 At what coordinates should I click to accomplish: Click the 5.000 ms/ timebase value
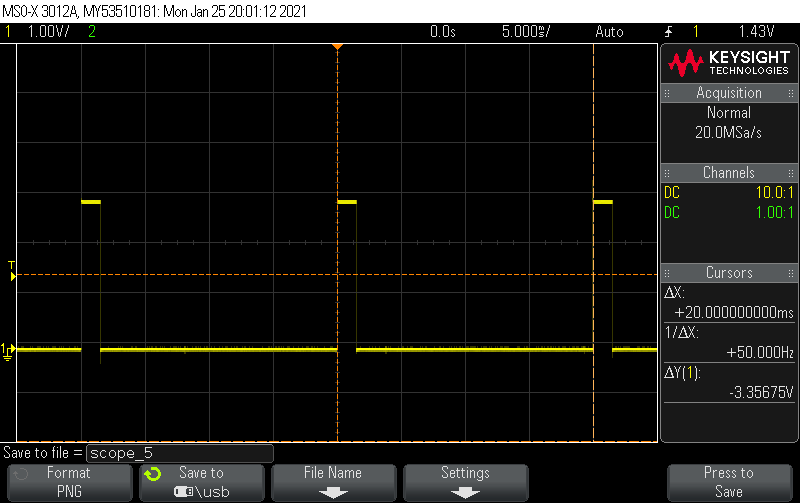tap(526, 32)
